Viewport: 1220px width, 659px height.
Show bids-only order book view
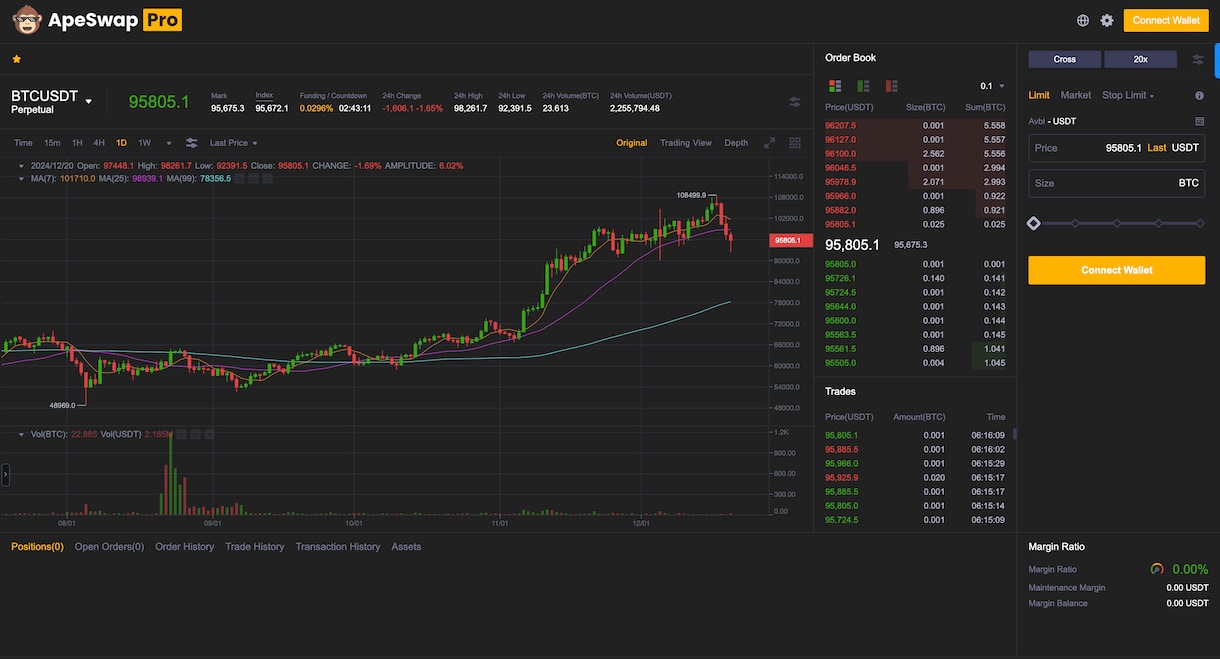coord(863,86)
